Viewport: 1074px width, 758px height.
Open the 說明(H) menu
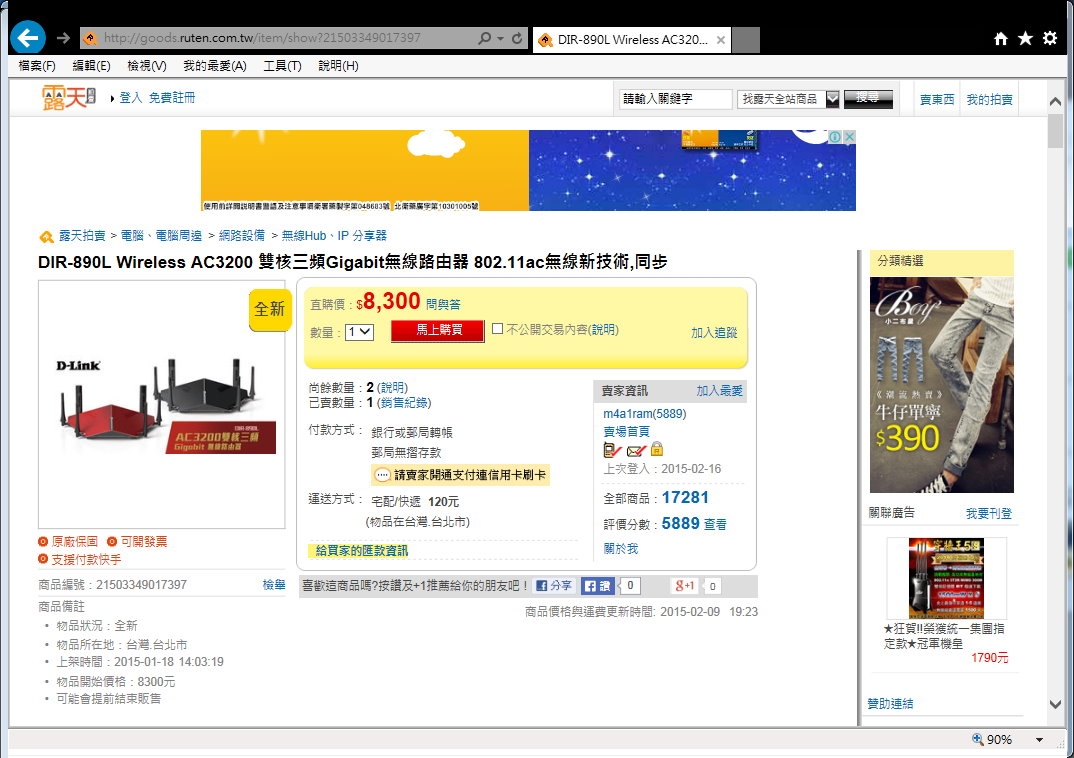tap(338, 66)
